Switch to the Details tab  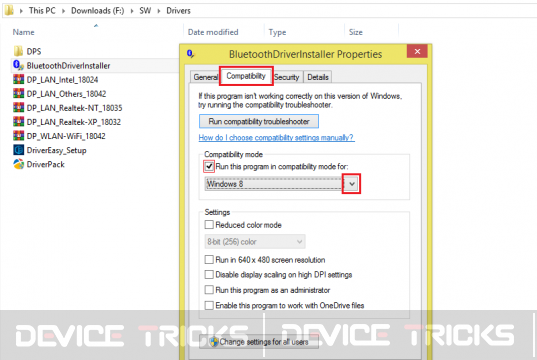tap(318, 77)
